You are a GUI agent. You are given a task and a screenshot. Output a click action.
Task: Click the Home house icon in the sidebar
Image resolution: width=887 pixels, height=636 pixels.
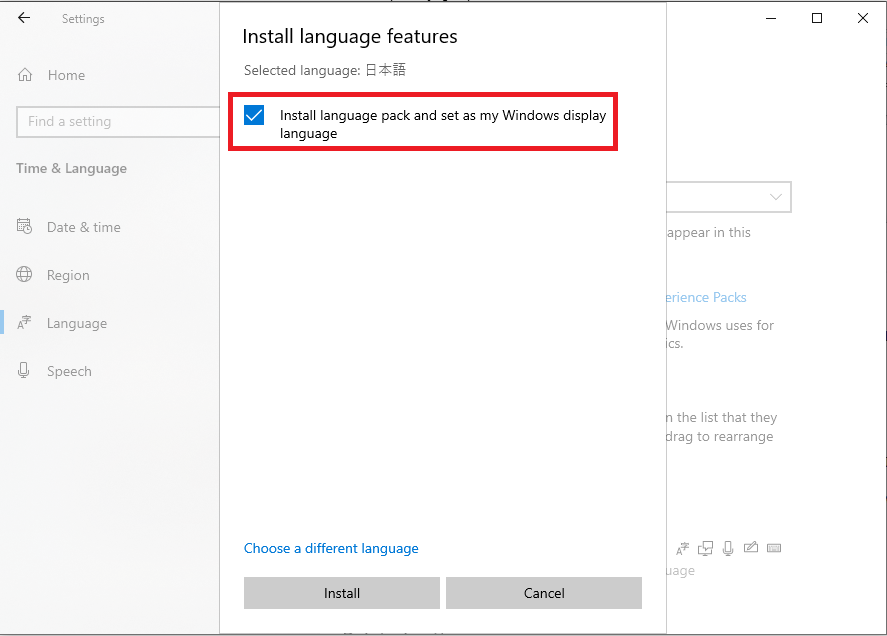23,74
